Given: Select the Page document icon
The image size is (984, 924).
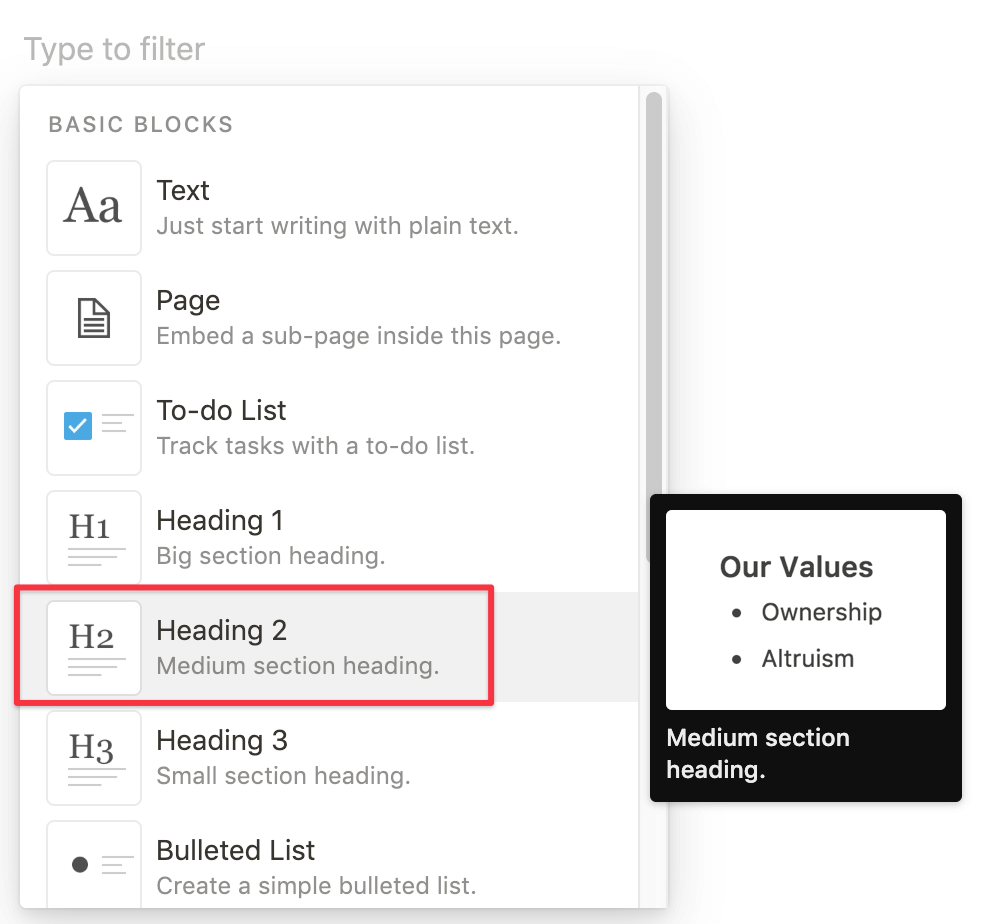Looking at the screenshot, I should pos(94,318).
